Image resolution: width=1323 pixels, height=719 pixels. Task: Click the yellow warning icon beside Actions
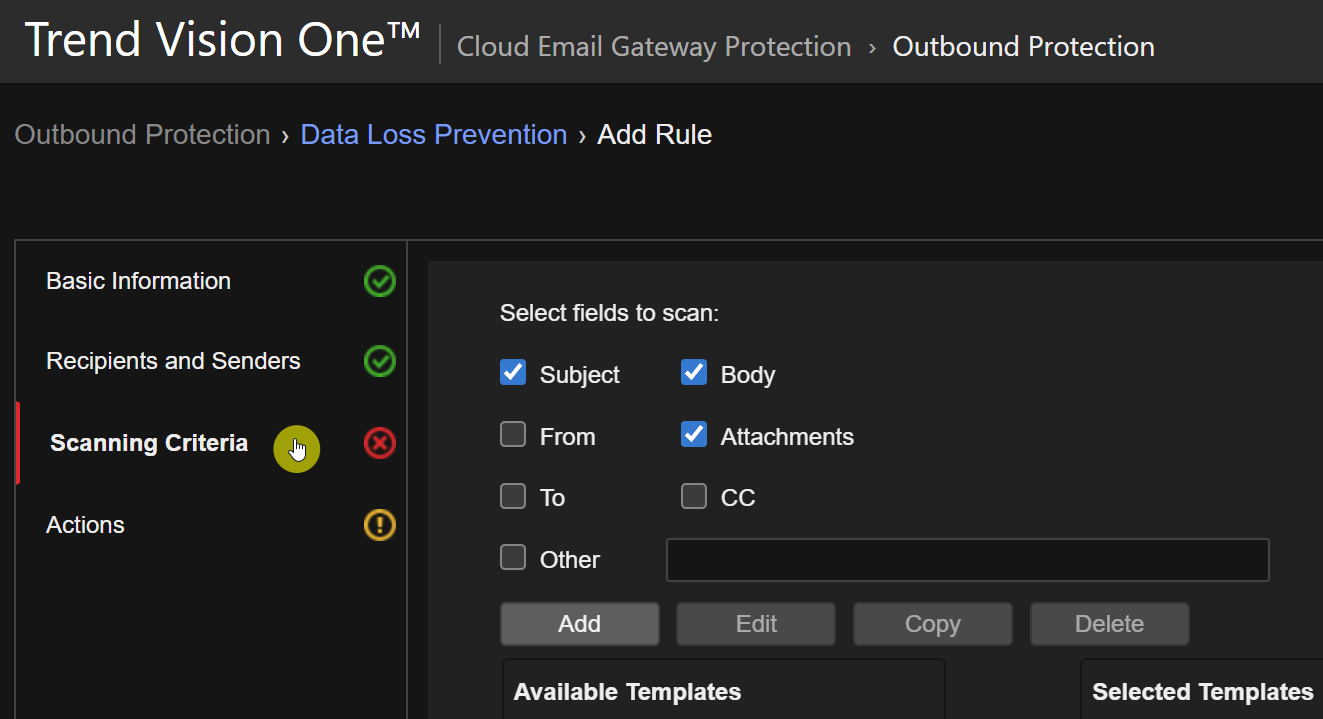379,525
